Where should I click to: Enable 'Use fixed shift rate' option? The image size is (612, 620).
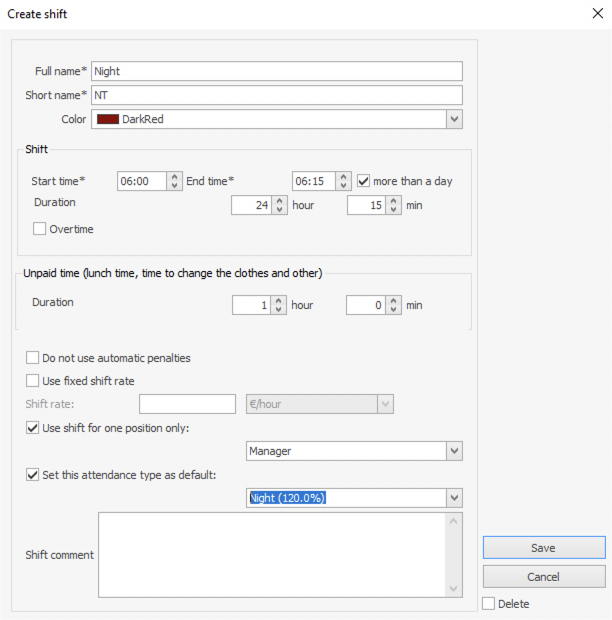(33, 380)
